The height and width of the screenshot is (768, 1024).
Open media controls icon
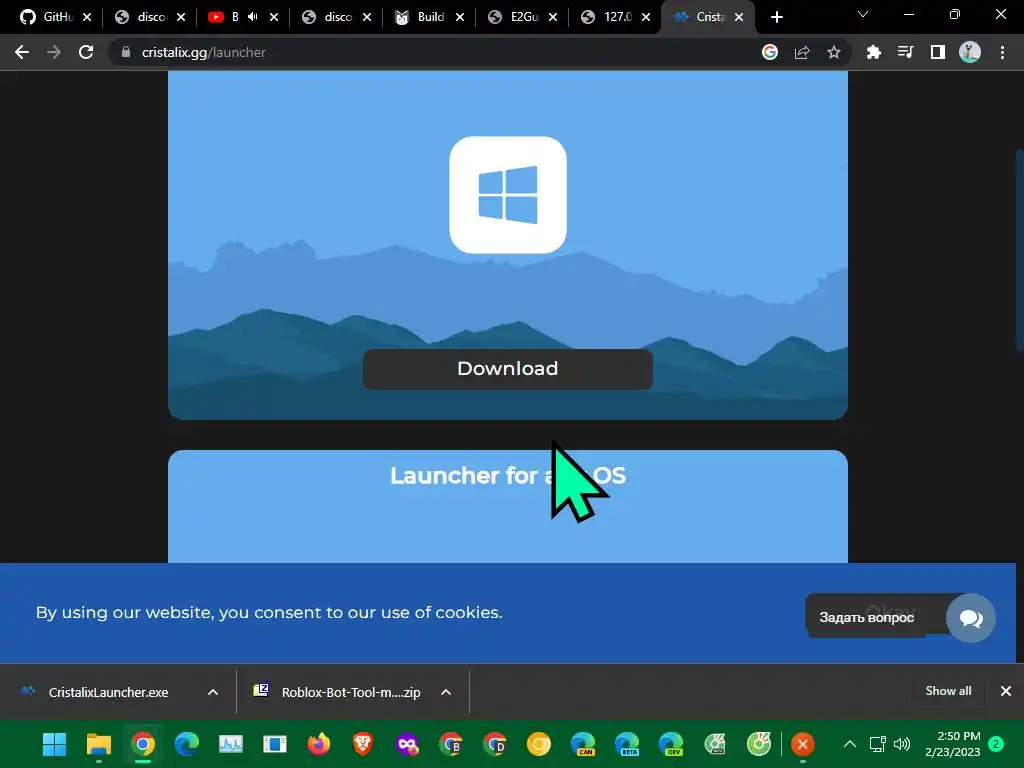[905, 52]
